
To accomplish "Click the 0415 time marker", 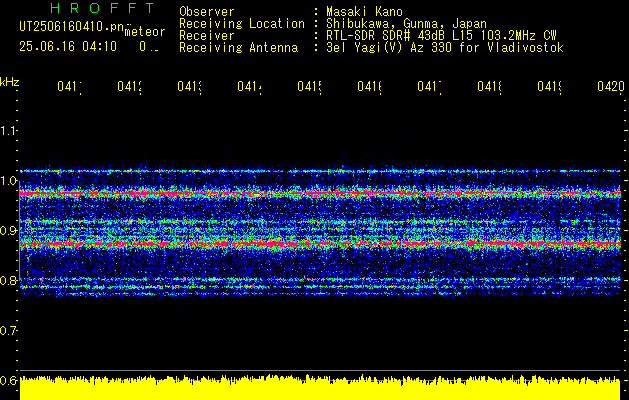I will tap(309, 87).
